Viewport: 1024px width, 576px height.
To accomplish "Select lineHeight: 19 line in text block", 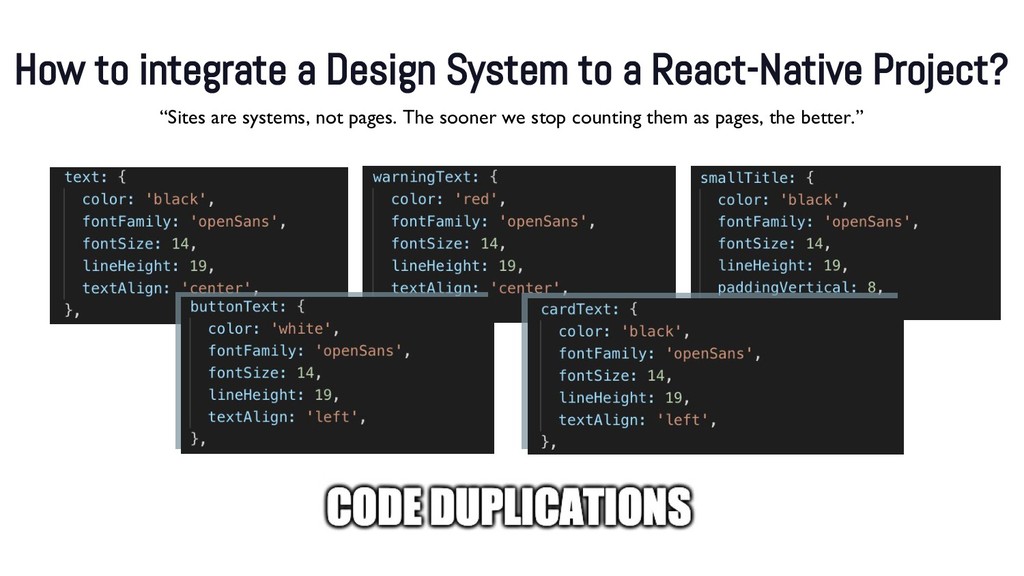I will pos(148,266).
